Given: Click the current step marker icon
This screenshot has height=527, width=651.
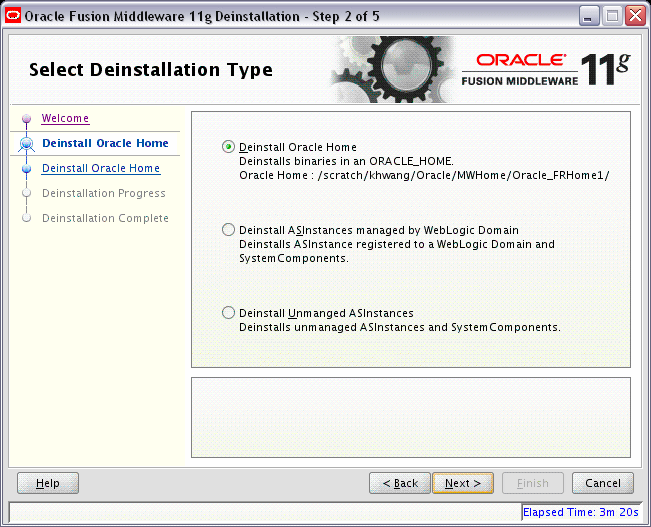Looking at the screenshot, I should [x=27, y=144].
